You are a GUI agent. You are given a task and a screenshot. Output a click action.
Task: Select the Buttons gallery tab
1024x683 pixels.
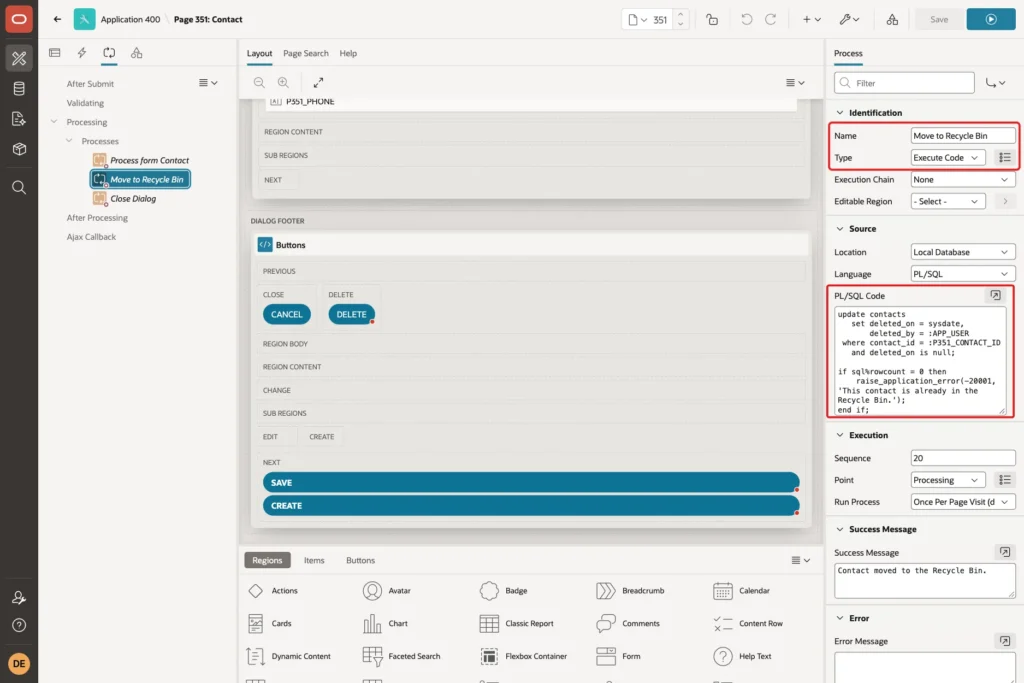[360, 560]
